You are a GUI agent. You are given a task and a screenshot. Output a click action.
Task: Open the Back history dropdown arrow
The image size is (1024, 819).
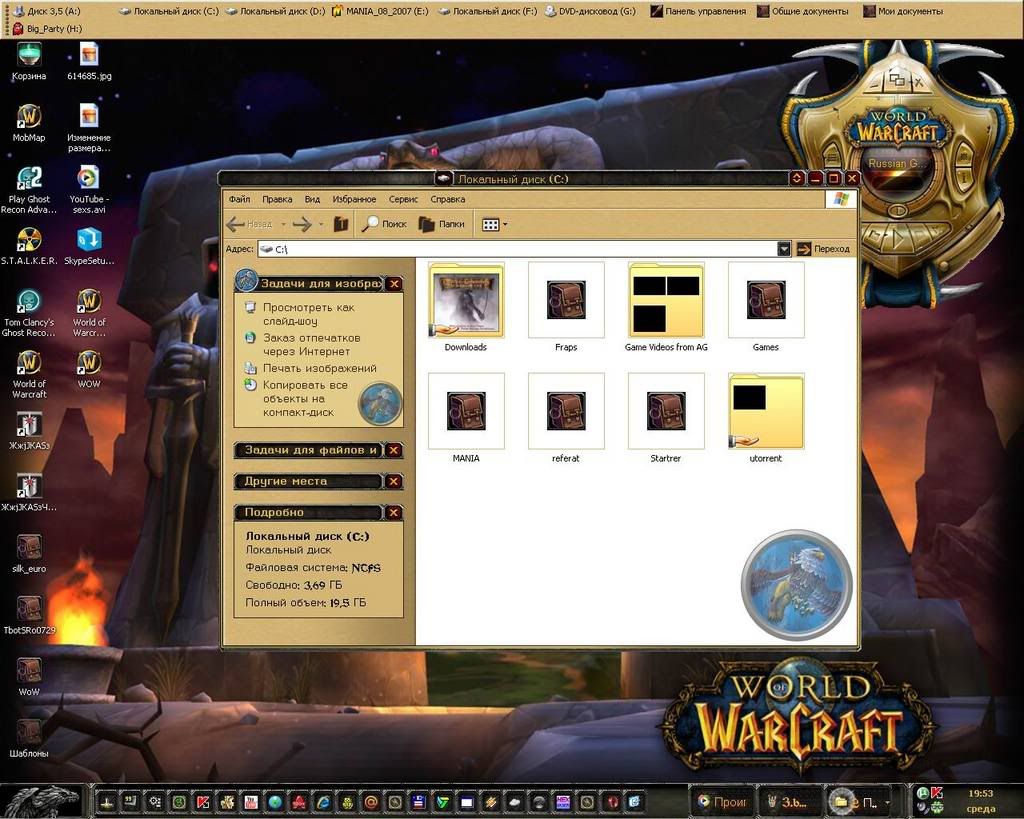tap(283, 225)
